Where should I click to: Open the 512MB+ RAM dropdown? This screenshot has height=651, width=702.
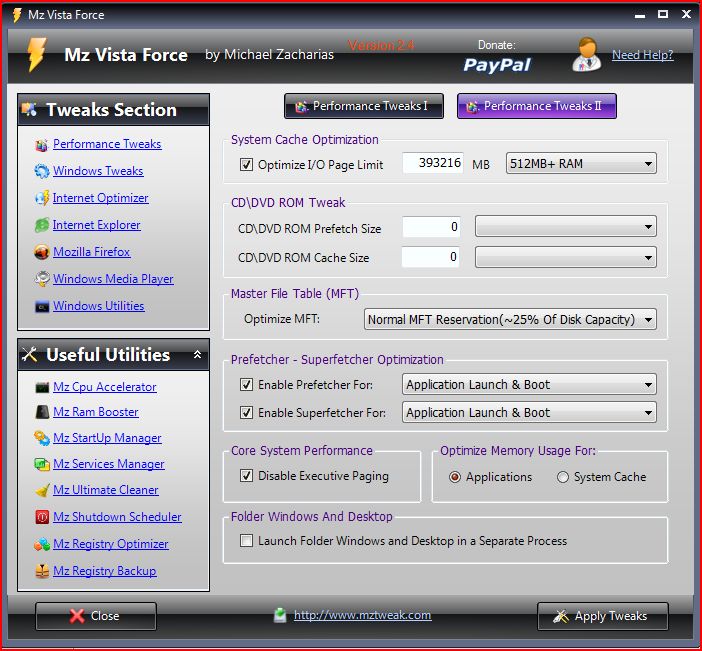[x=581, y=163]
